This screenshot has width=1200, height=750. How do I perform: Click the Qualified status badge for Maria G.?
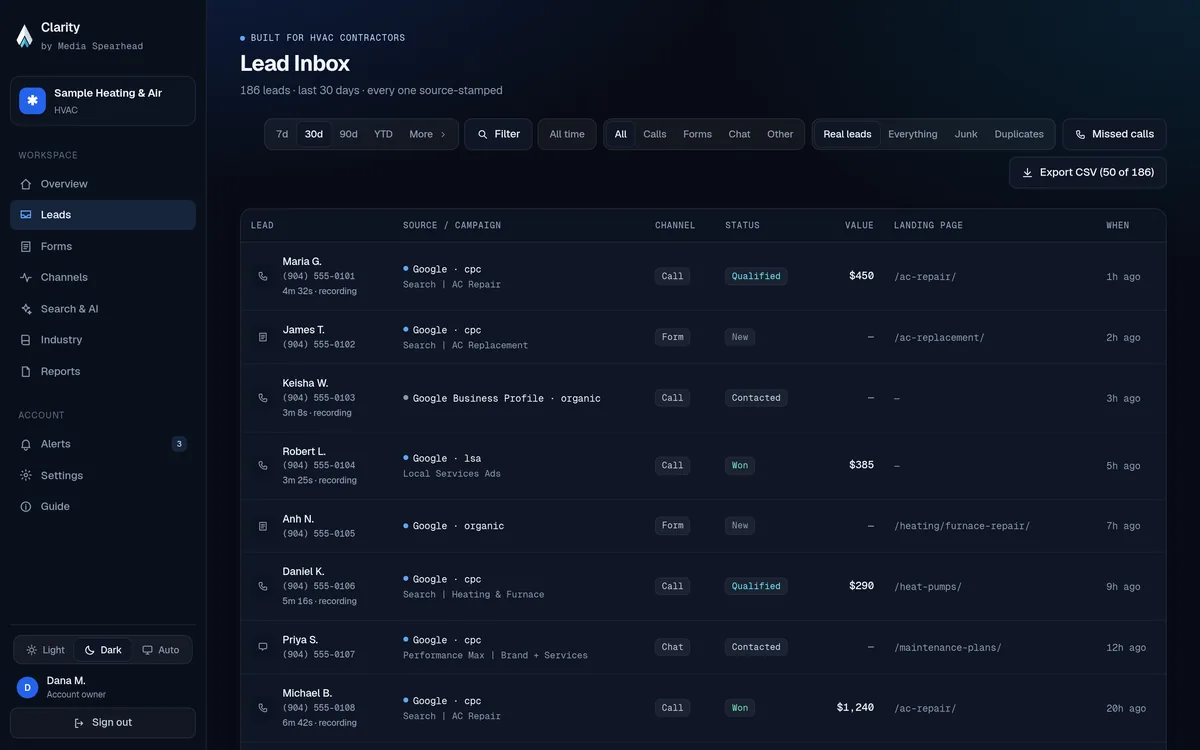point(756,276)
